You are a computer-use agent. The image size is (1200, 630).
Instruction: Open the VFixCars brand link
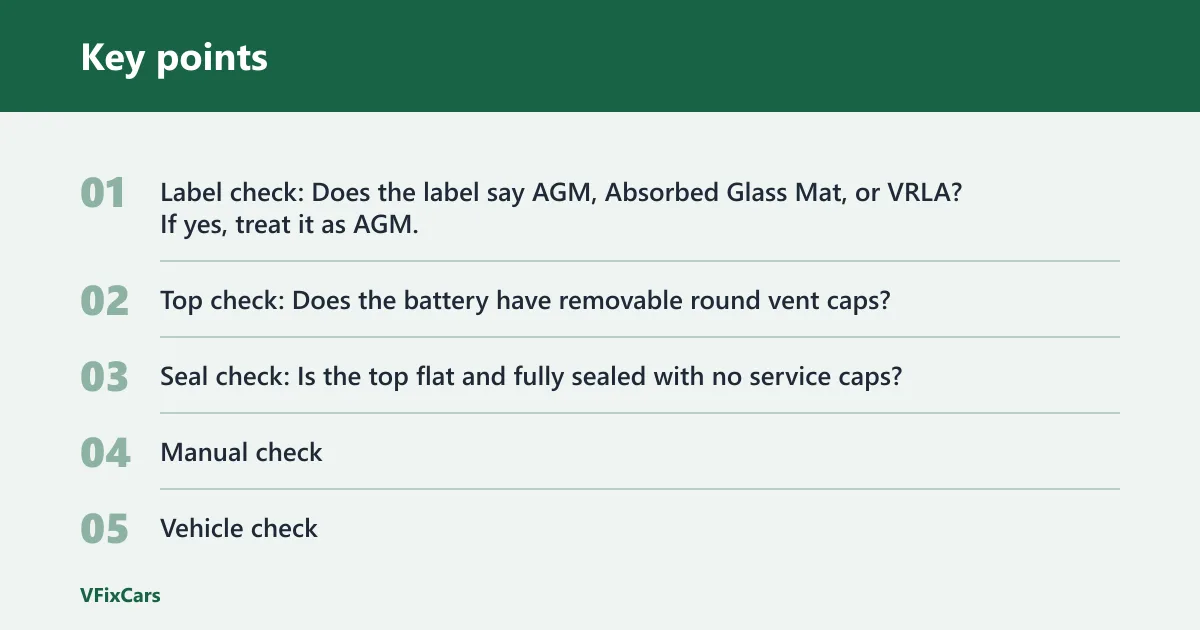[120, 595]
